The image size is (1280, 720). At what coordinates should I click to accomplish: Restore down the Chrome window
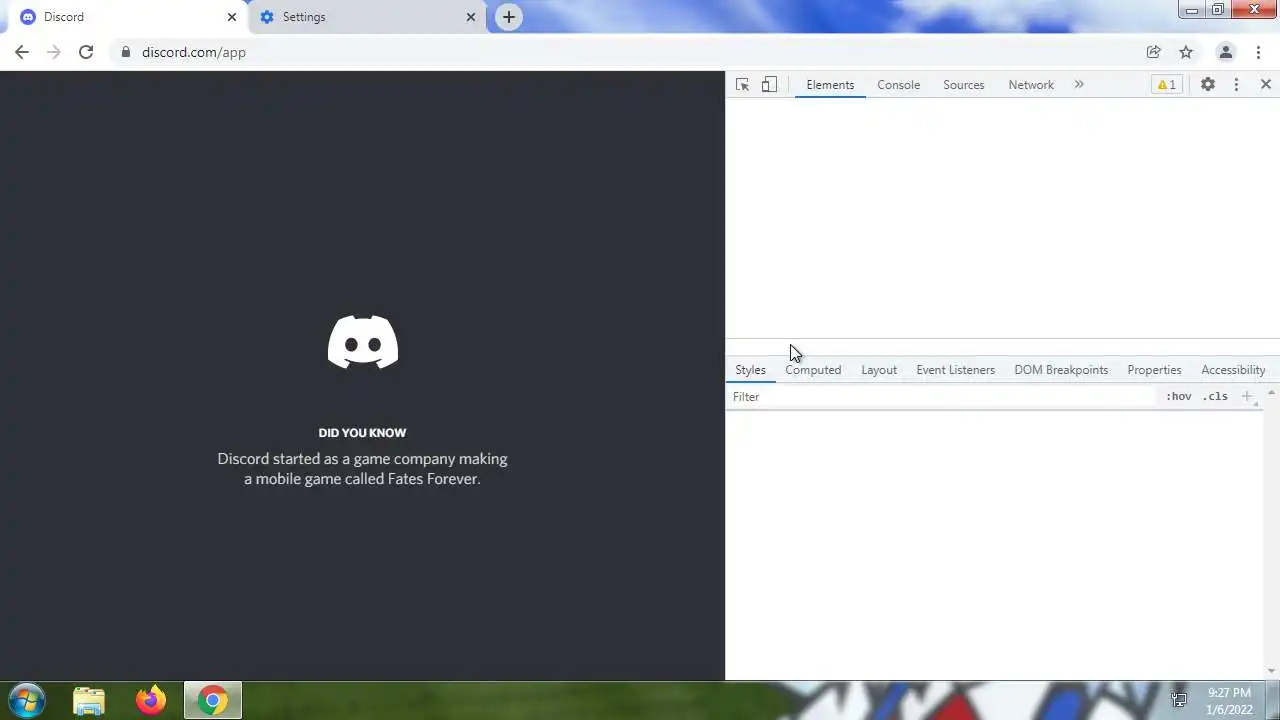click(x=1218, y=10)
